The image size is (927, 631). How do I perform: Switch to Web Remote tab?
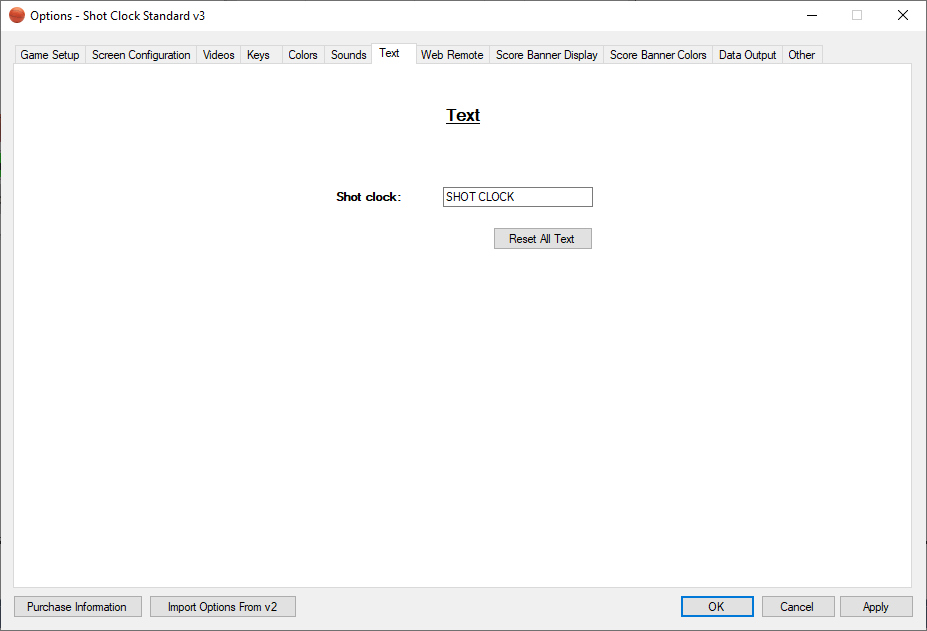[452, 55]
